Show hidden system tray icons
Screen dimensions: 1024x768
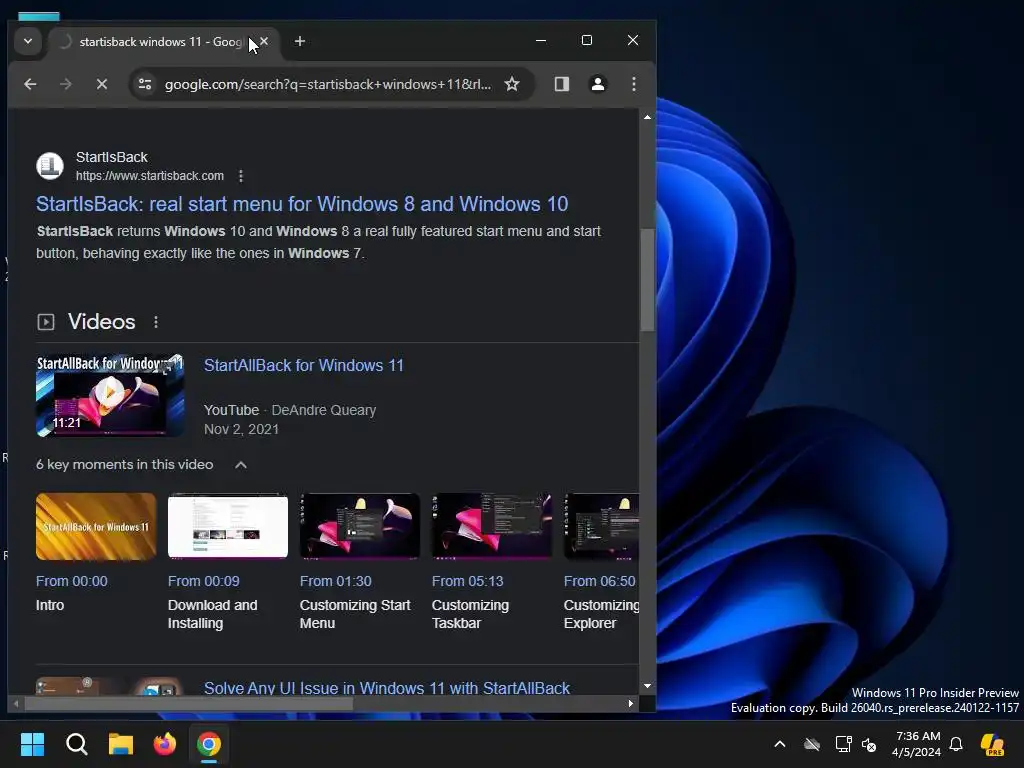pos(780,744)
